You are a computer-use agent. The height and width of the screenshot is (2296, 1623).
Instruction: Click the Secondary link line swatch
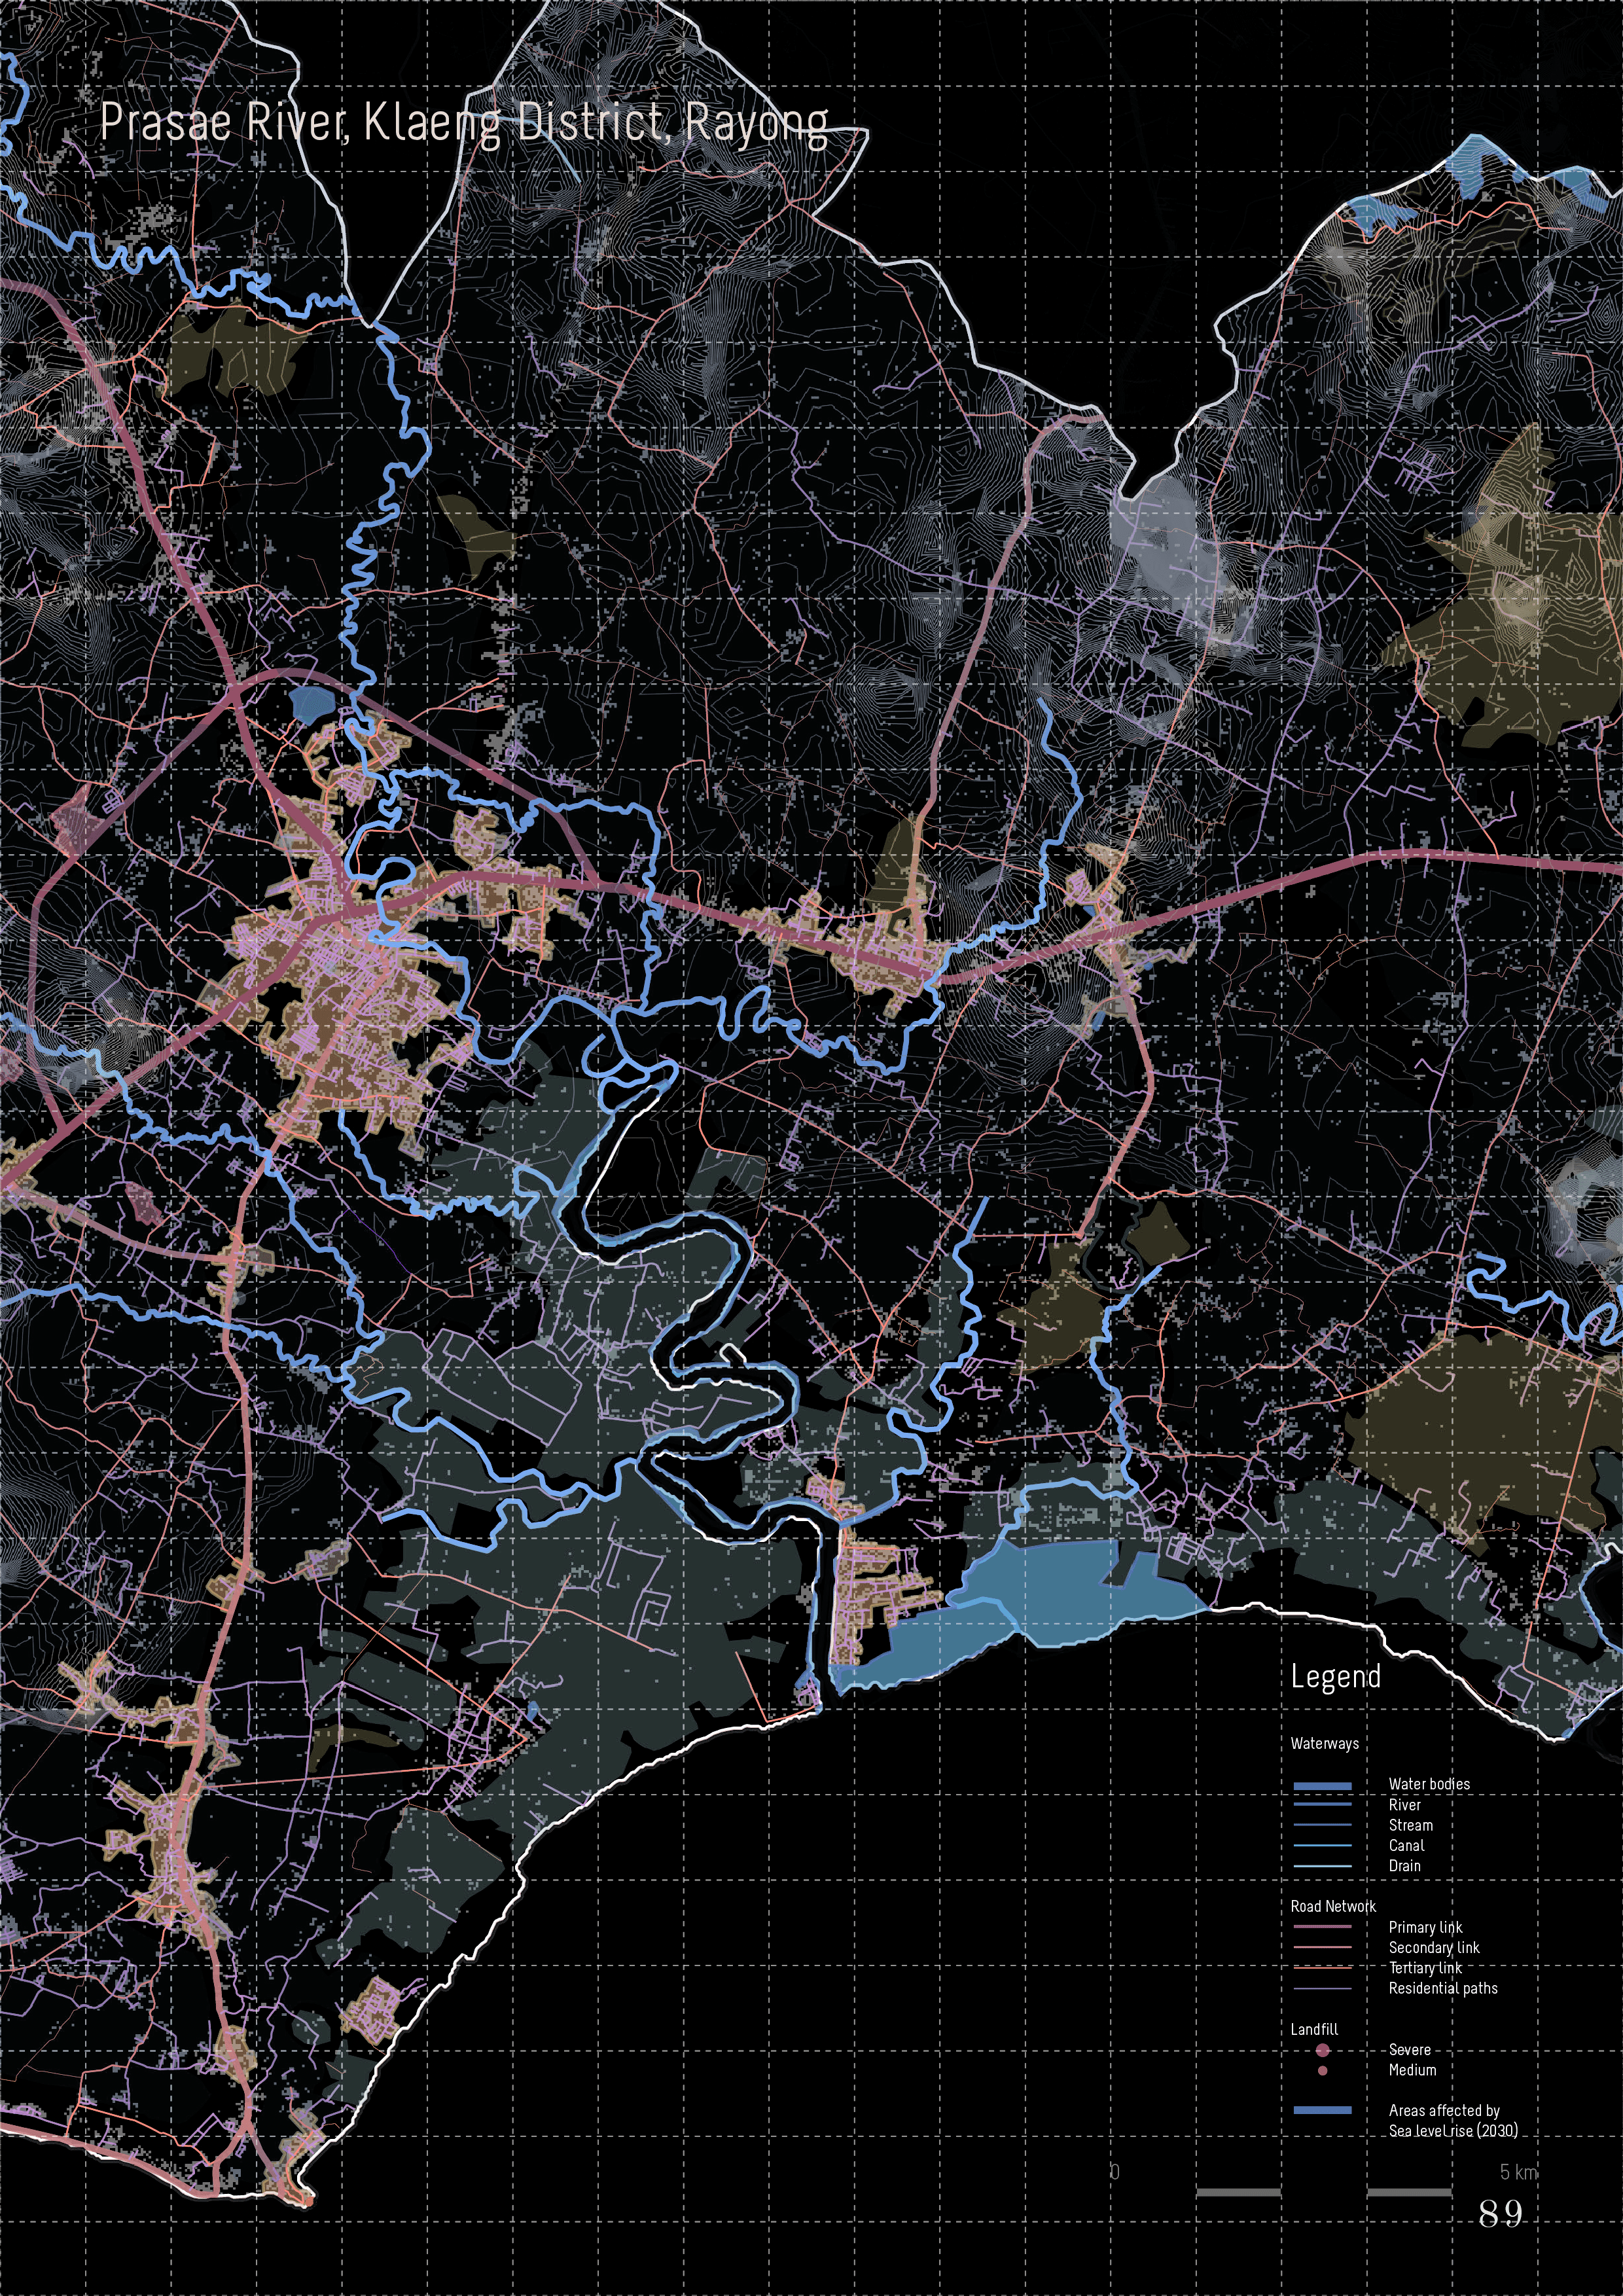click(x=1322, y=1947)
